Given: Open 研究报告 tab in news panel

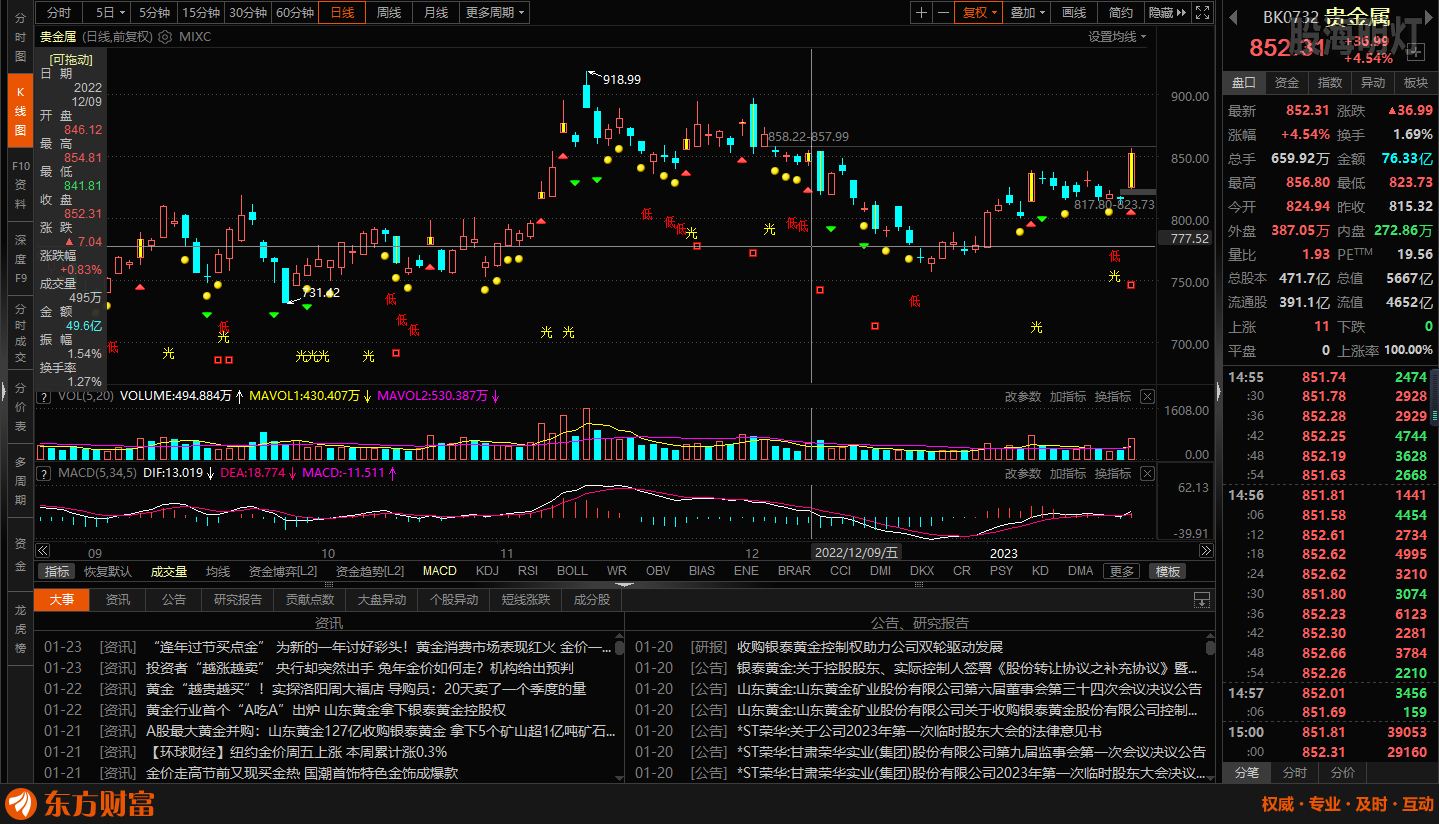Looking at the screenshot, I should [x=238, y=599].
